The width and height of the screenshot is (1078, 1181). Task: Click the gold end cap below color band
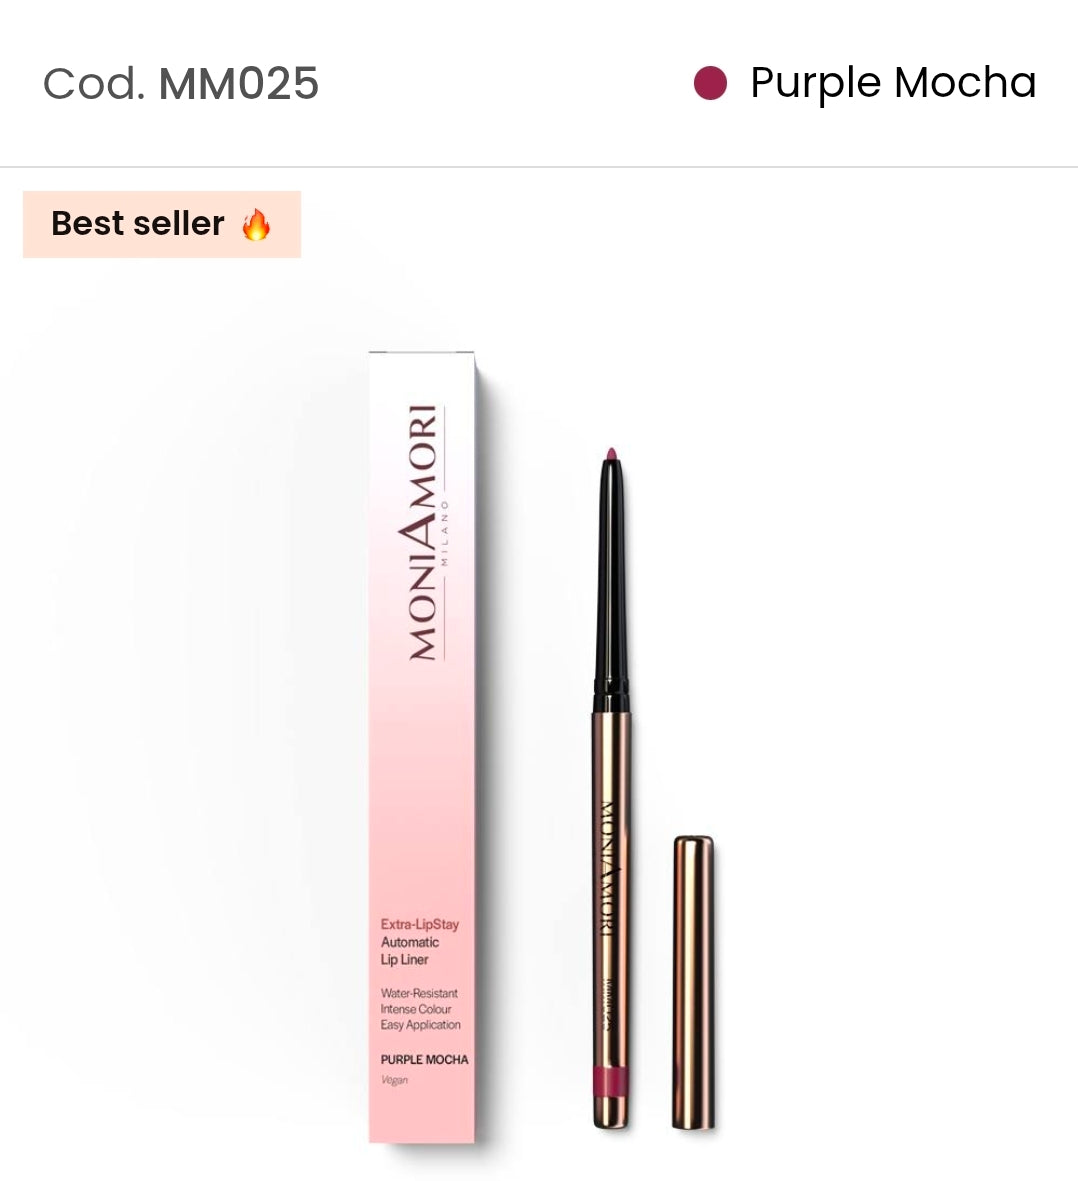point(611,1112)
